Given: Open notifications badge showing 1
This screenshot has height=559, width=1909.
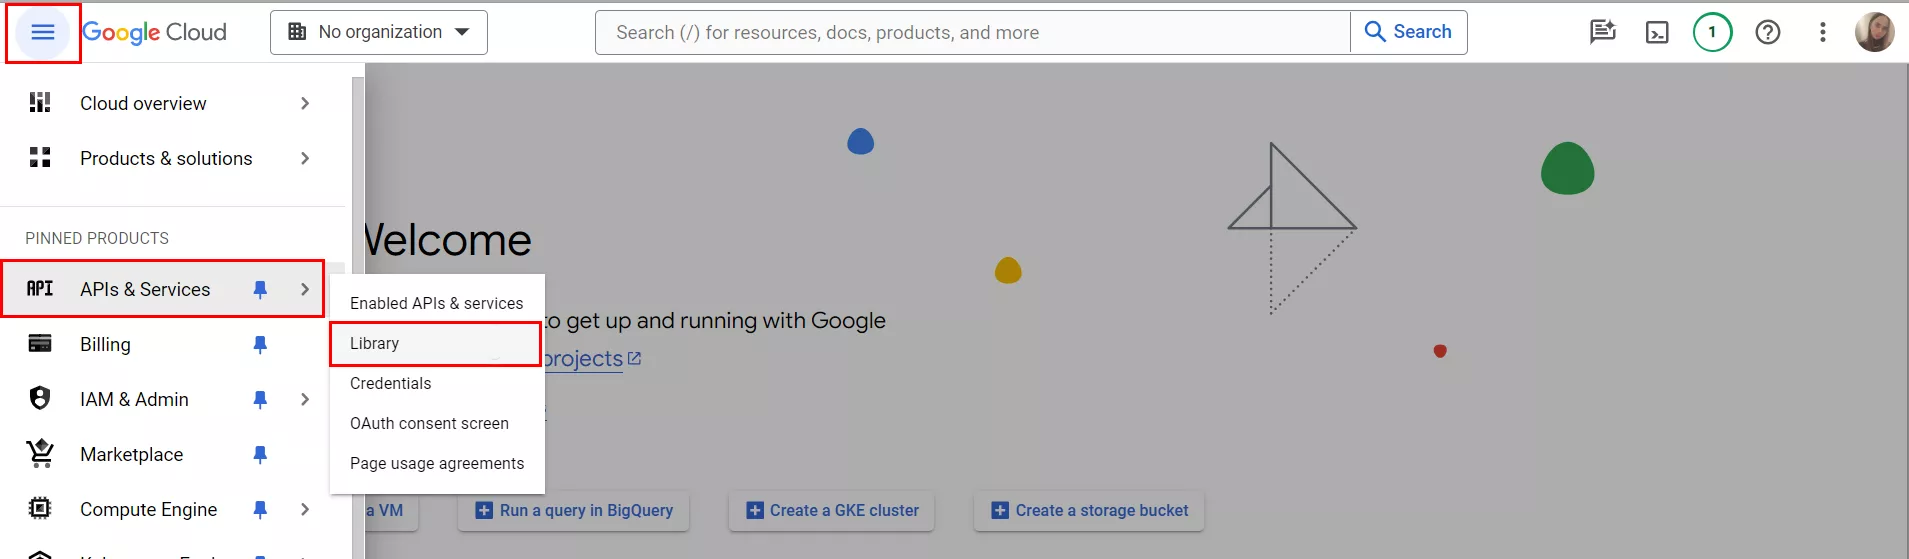Looking at the screenshot, I should tap(1712, 33).
